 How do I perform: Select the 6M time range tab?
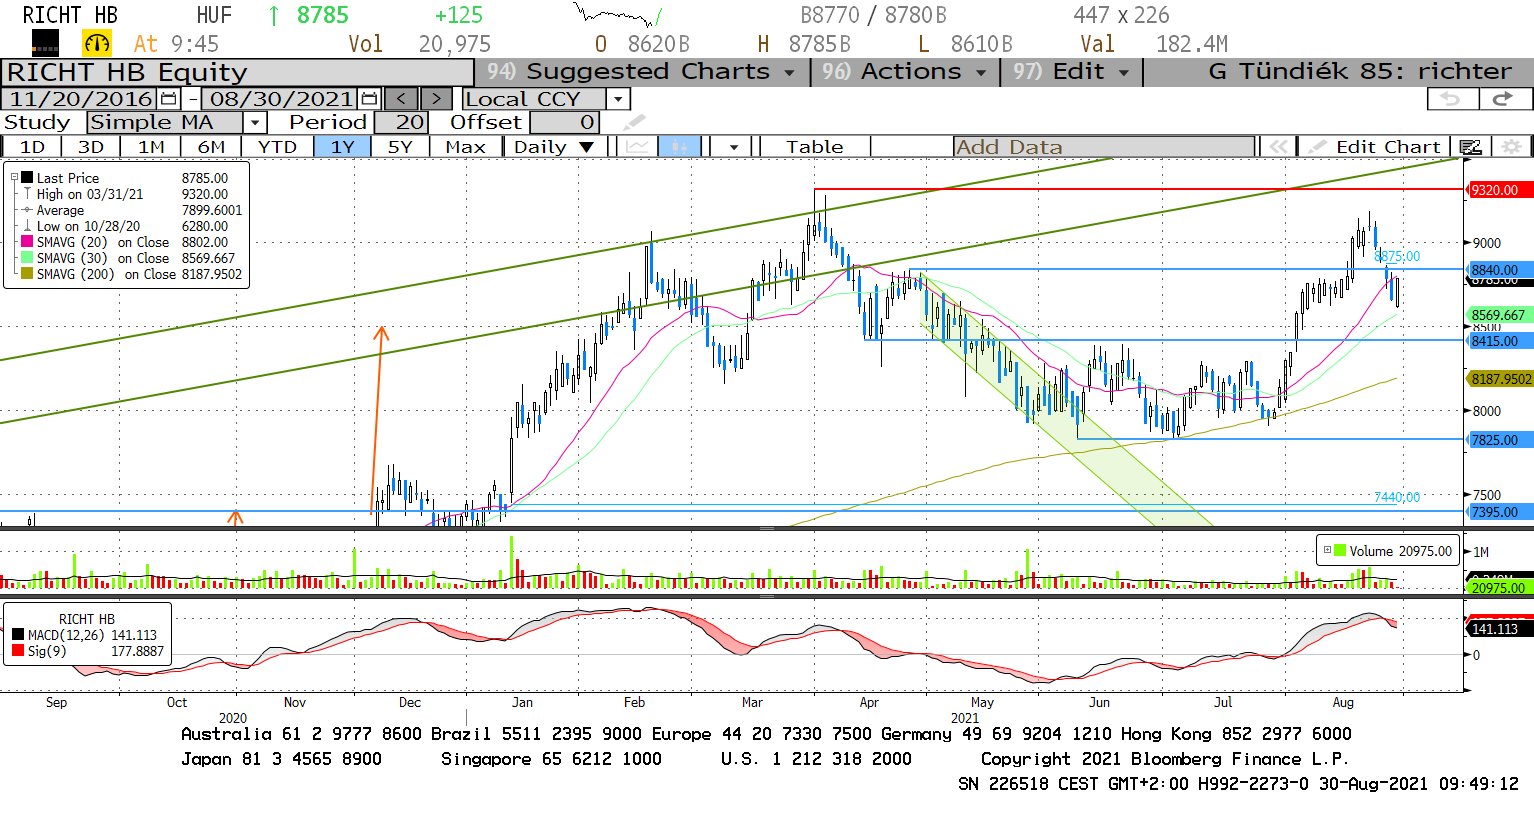pos(211,147)
